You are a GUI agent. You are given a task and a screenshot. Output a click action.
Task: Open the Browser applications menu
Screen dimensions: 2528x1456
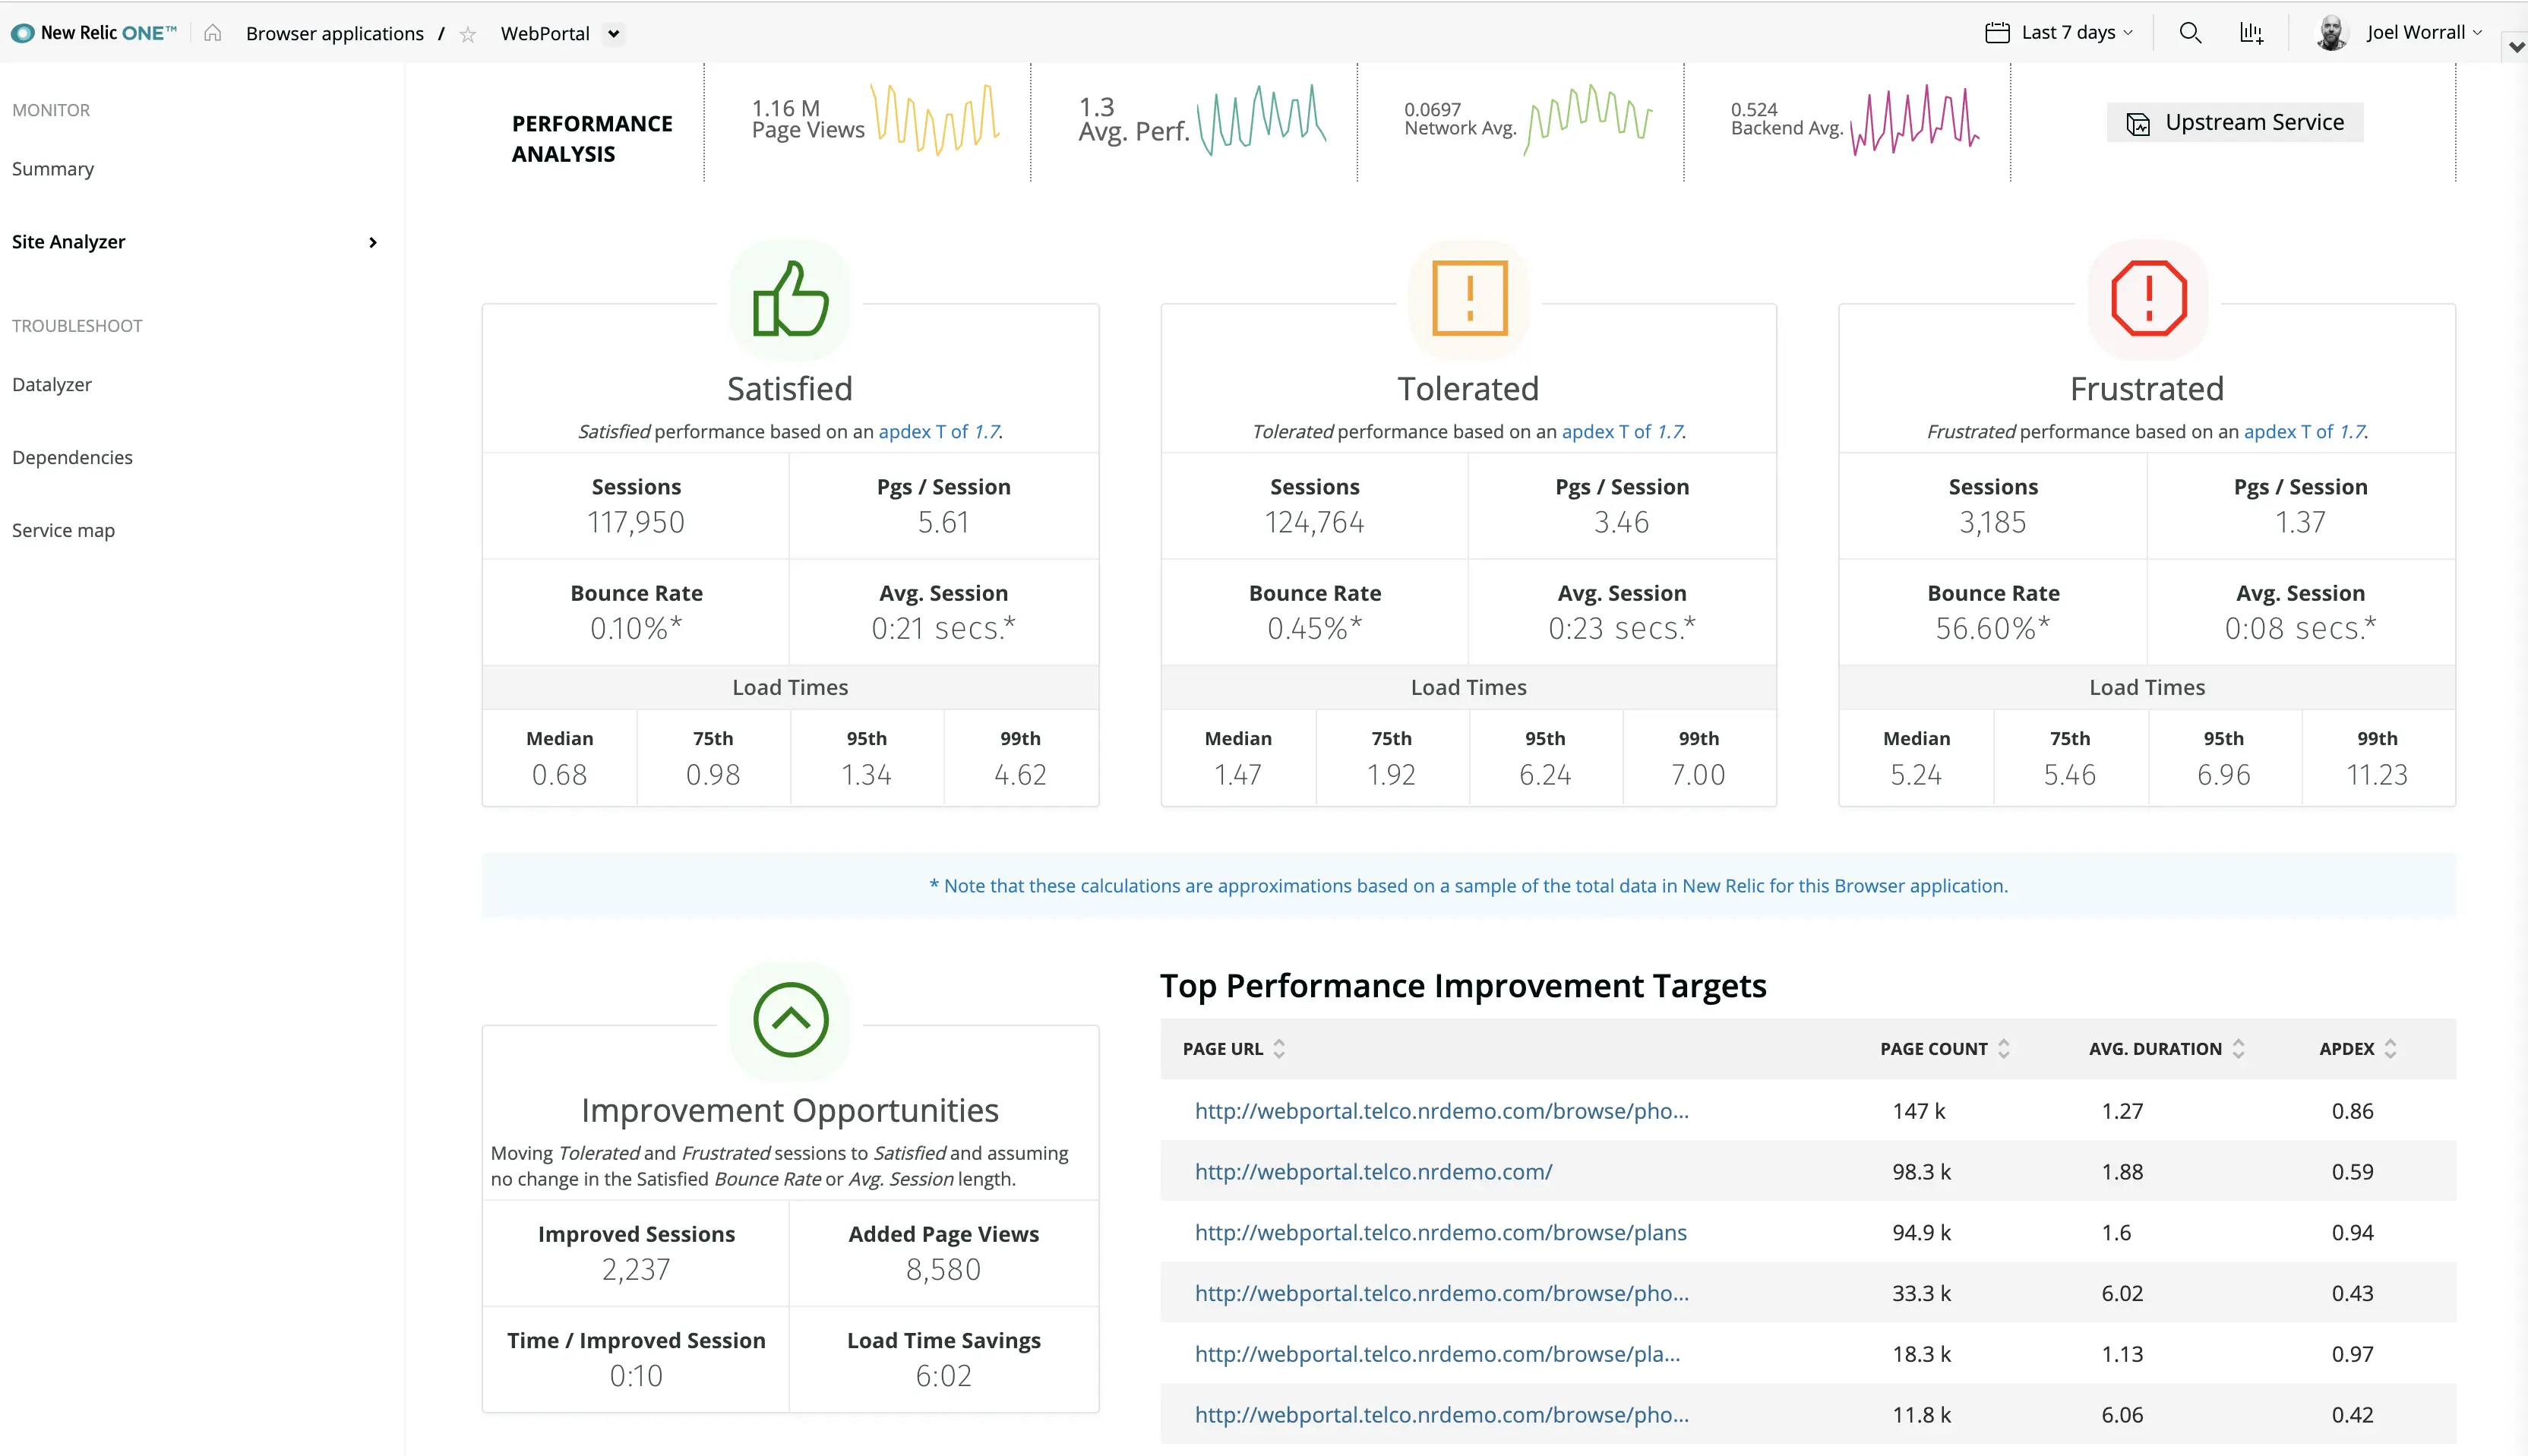point(332,31)
